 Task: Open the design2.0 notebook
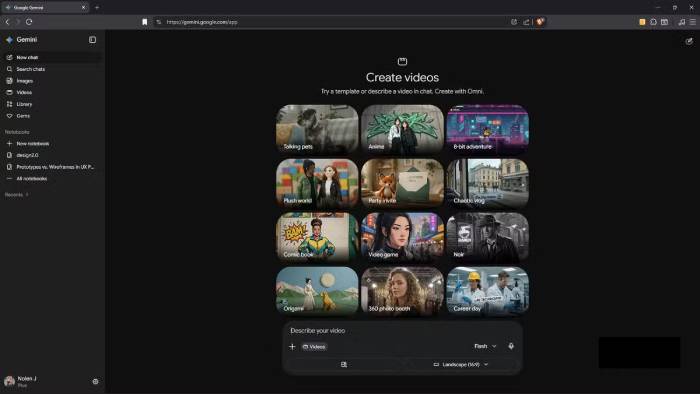pyautogui.click(x=52, y=155)
